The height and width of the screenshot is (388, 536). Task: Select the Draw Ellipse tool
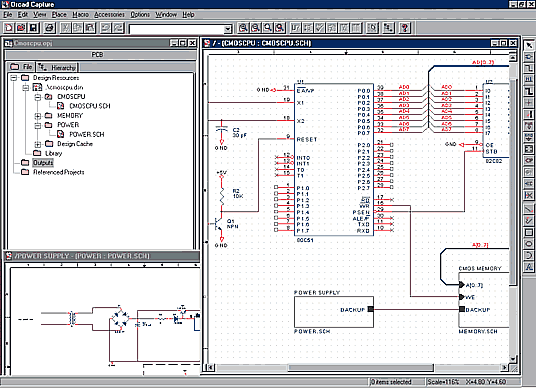pyautogui.click(x=528, y=244)
